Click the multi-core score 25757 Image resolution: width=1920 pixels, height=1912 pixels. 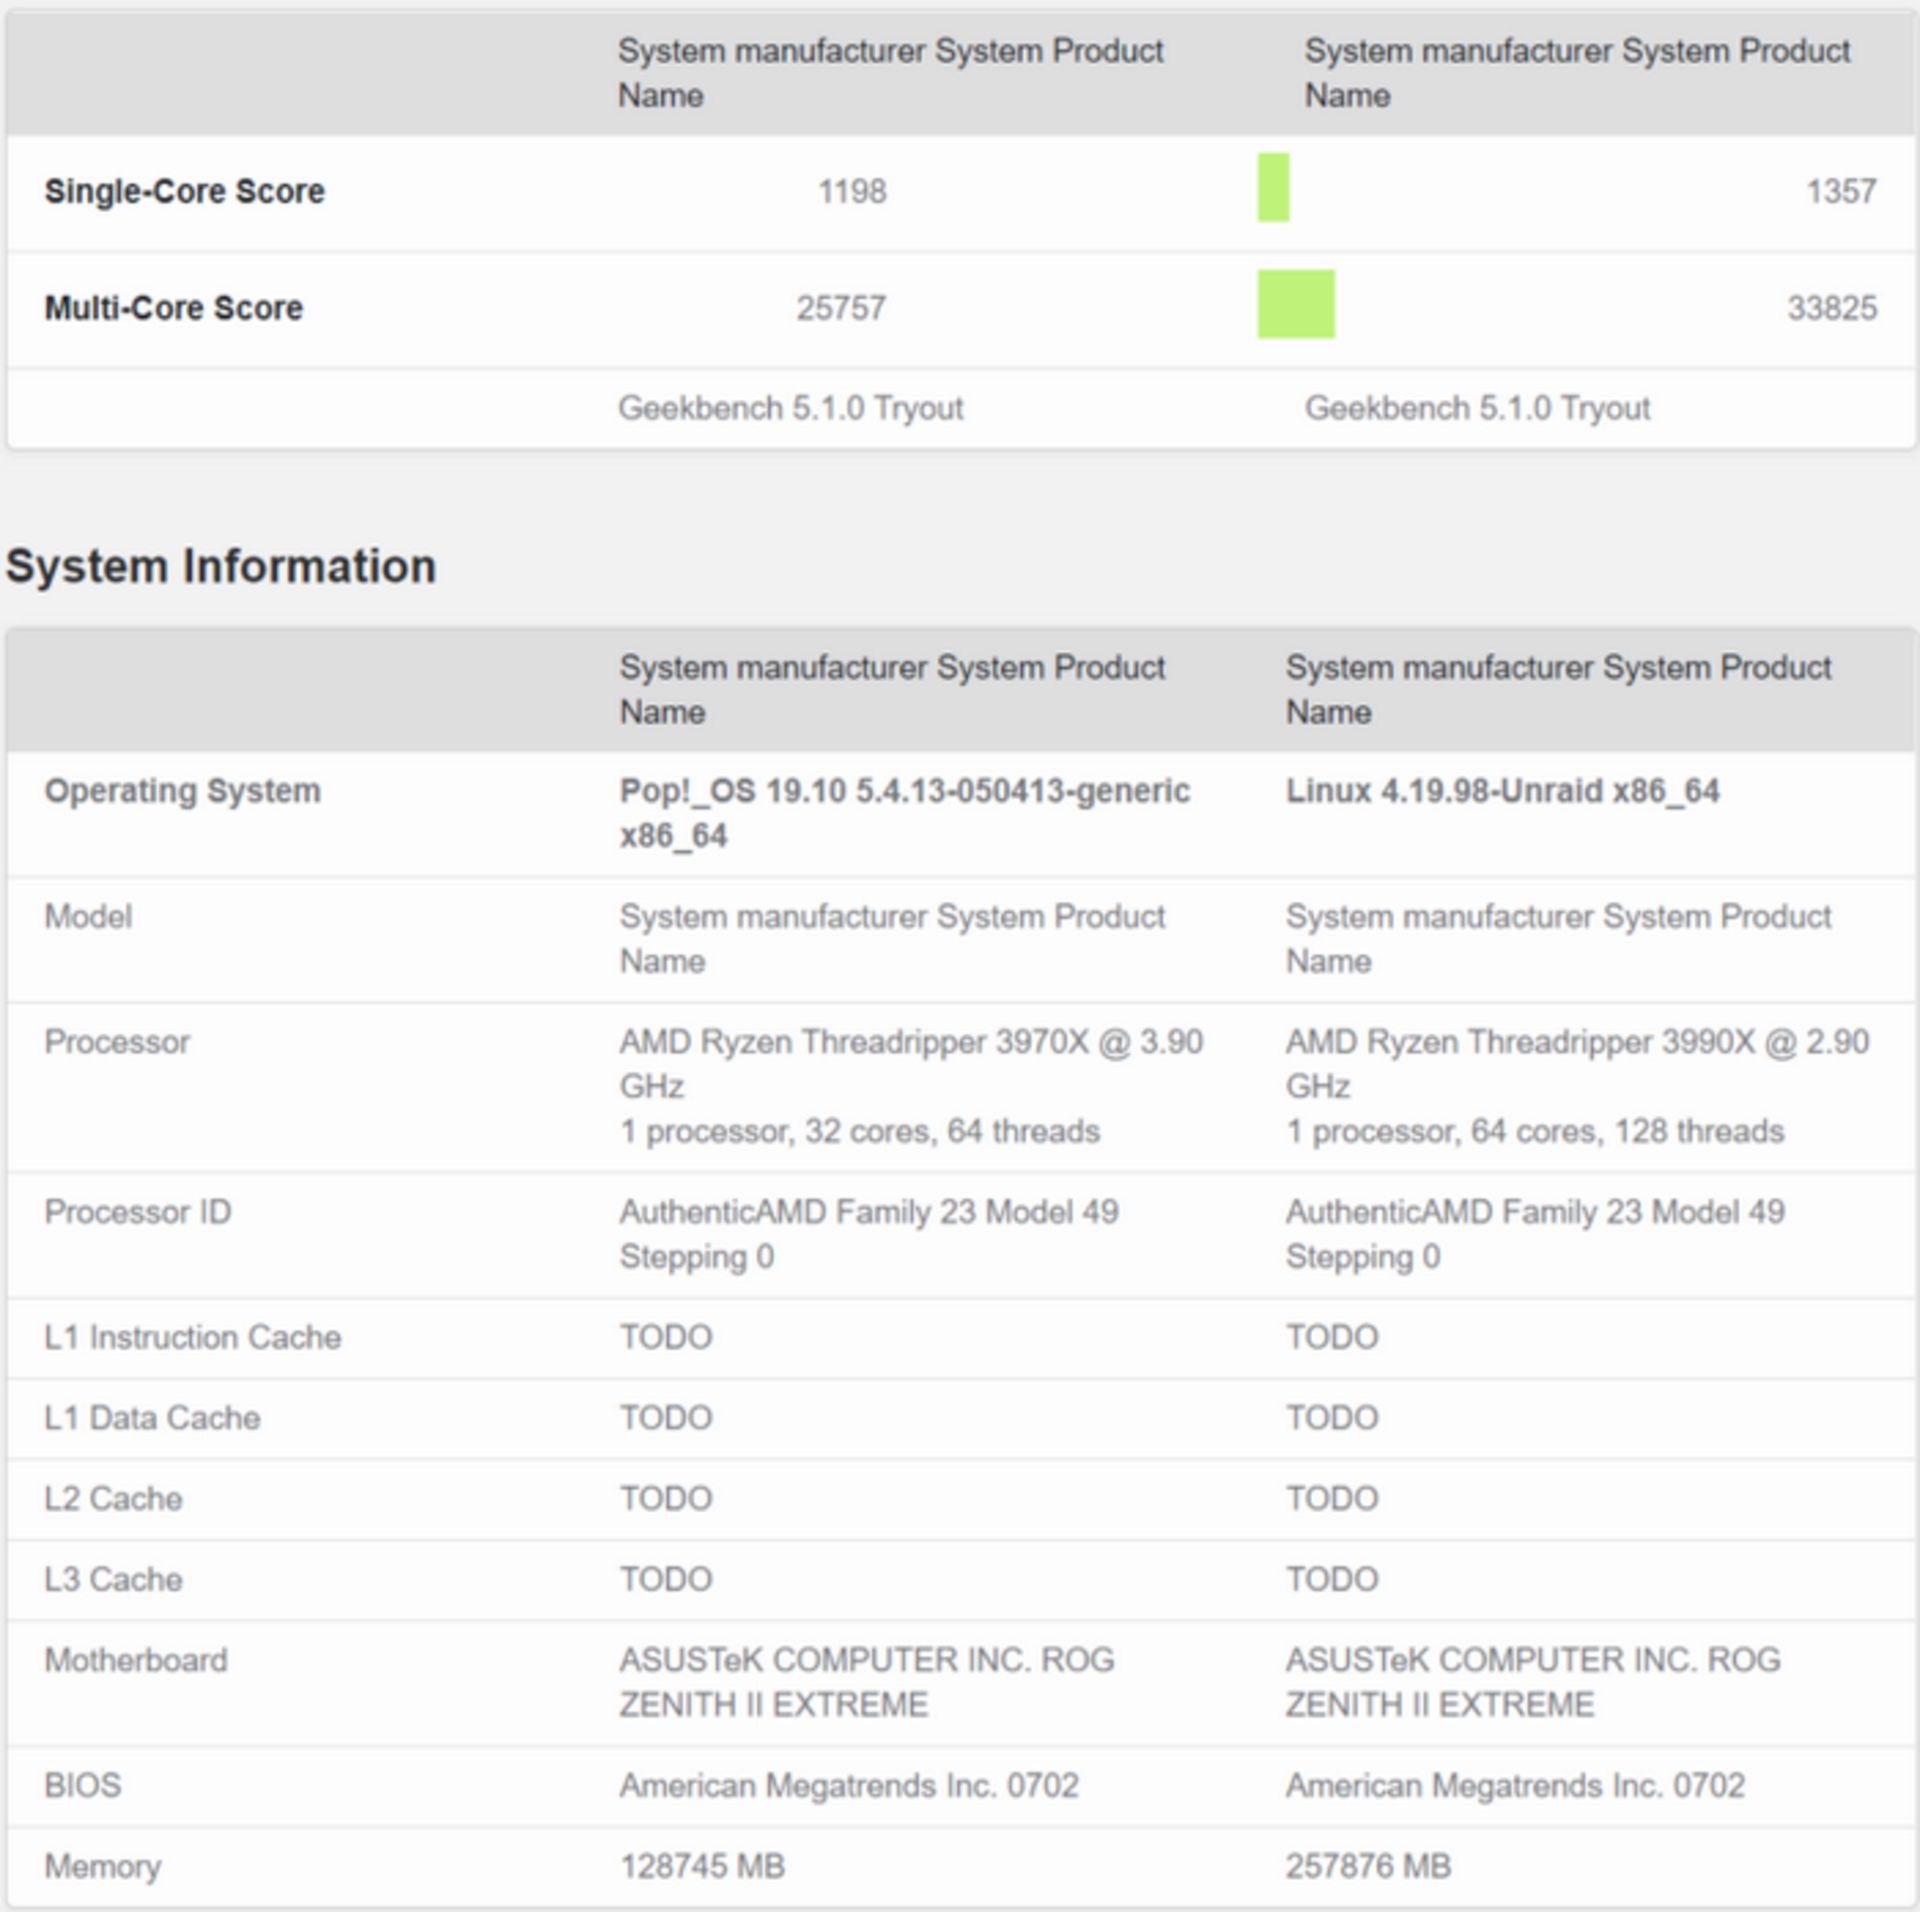click(843, 308)
